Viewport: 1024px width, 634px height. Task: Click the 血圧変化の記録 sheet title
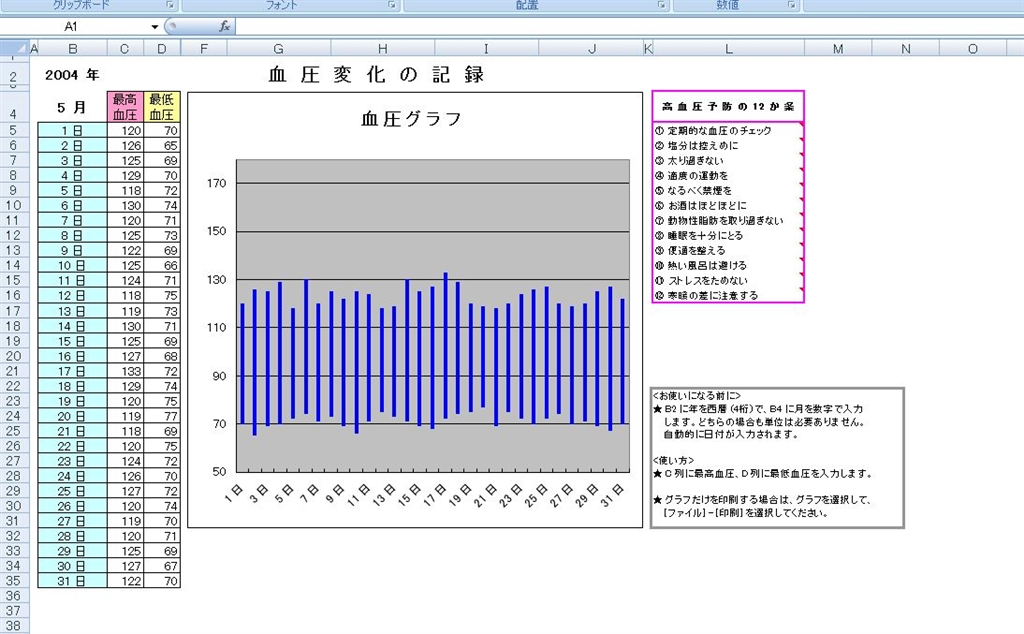tap(377, 74)
